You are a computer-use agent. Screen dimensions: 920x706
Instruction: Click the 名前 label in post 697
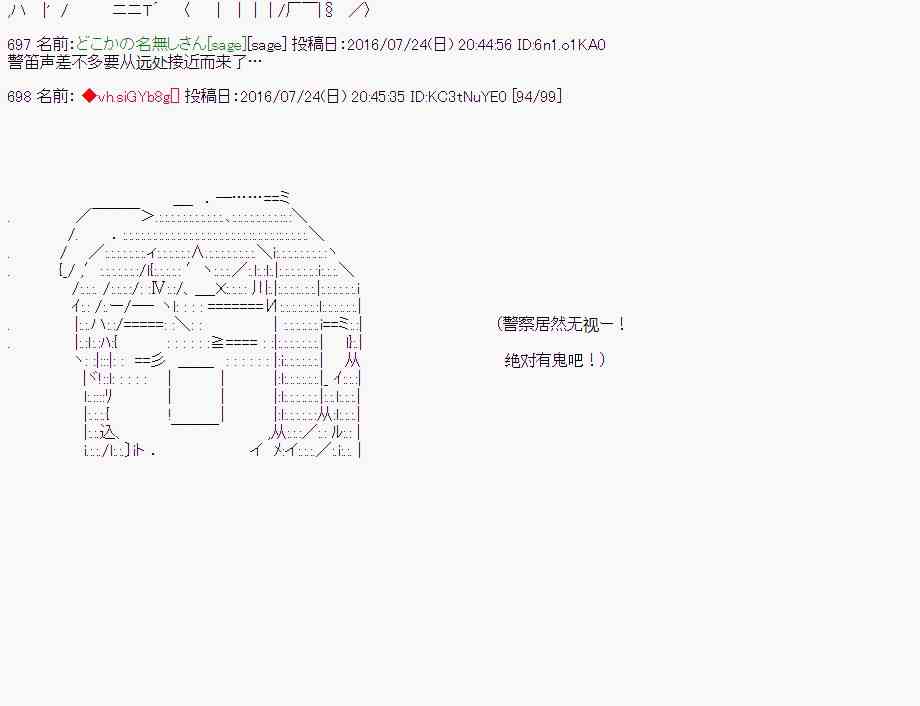[54, 45]
